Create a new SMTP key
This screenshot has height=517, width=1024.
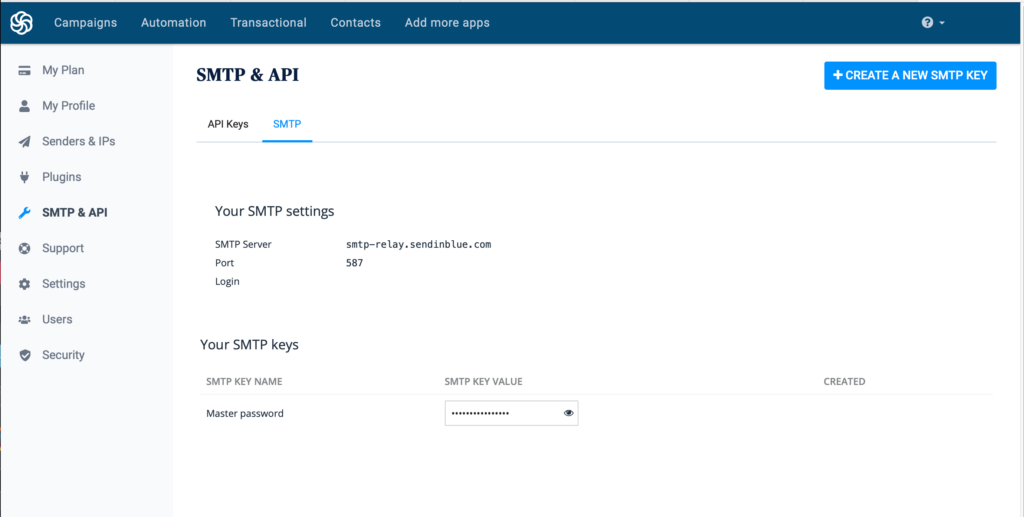pos(910,76)
